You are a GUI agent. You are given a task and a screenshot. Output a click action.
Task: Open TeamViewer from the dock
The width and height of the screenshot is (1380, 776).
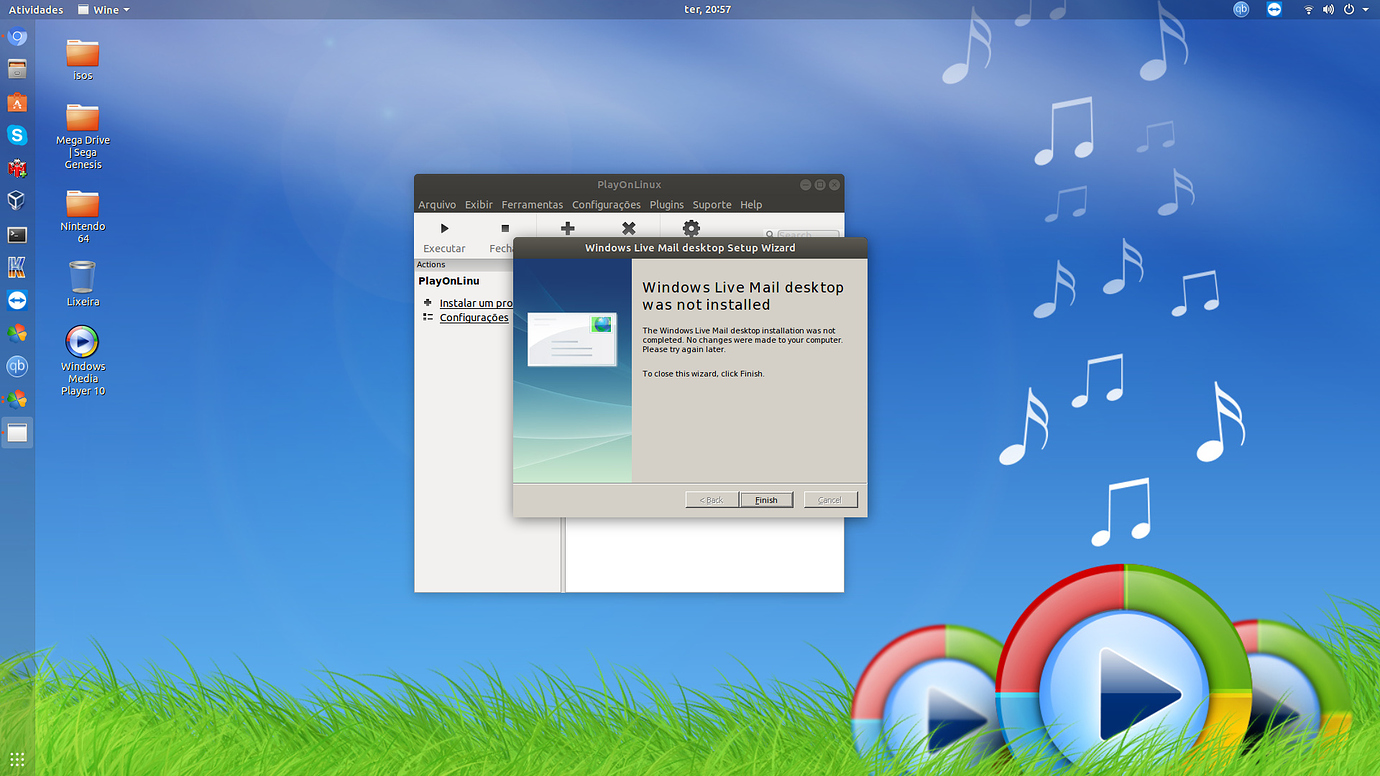(x=17, y=300)
